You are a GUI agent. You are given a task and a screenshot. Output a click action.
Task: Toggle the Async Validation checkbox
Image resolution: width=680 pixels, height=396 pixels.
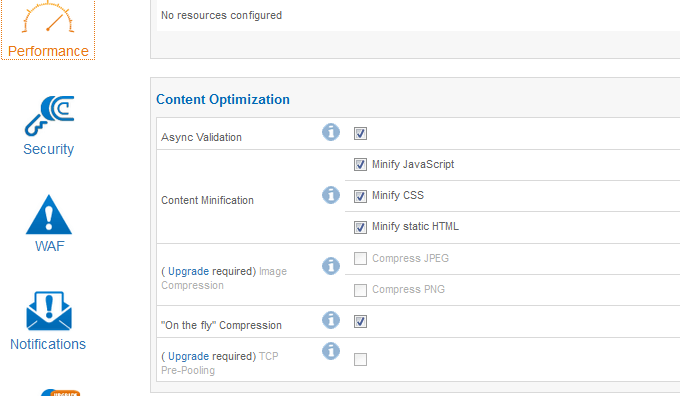click(x=360, y=134)
